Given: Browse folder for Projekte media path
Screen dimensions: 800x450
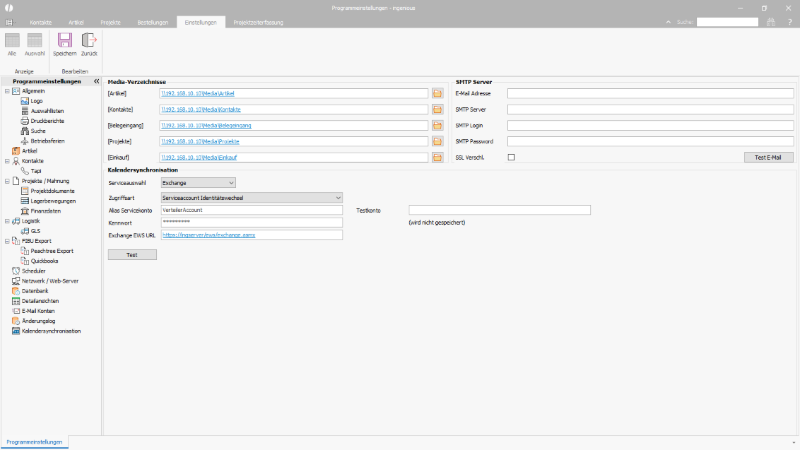Looking at the screenshot, I should (437, 141).
